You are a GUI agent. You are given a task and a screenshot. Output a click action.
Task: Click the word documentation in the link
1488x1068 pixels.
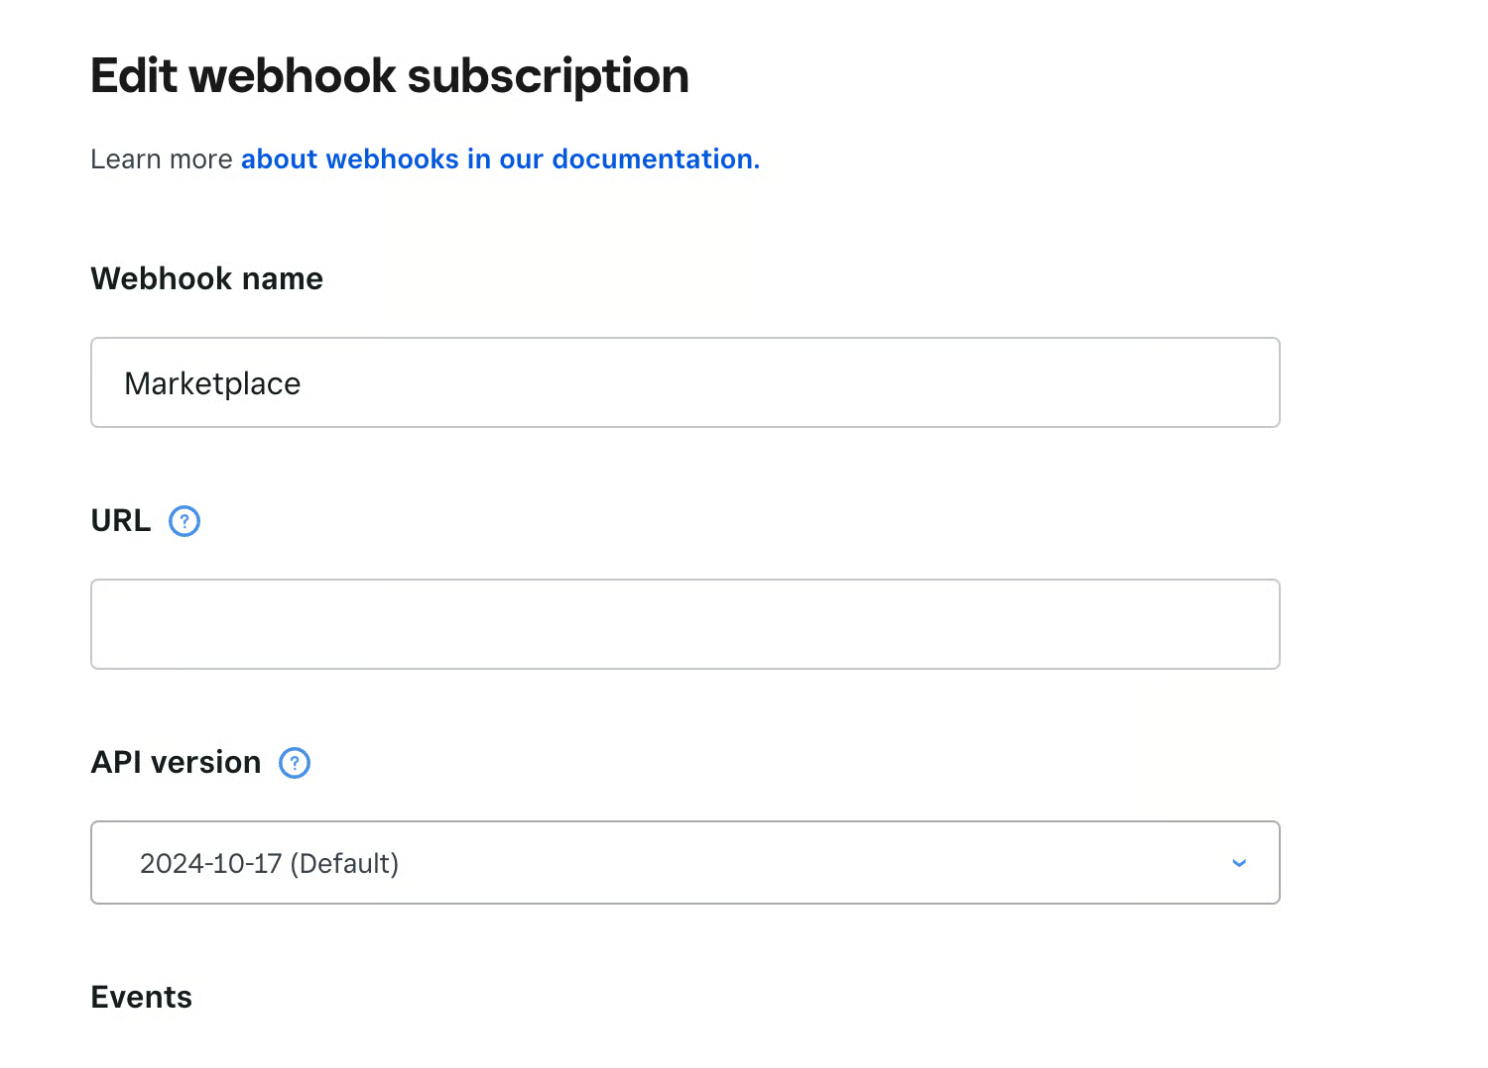point(655,159)
